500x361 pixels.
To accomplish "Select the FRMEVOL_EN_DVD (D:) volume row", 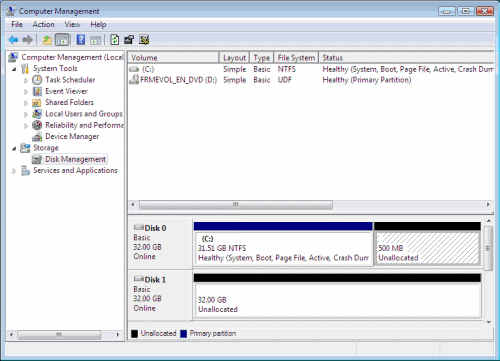I will click(311, 80).
